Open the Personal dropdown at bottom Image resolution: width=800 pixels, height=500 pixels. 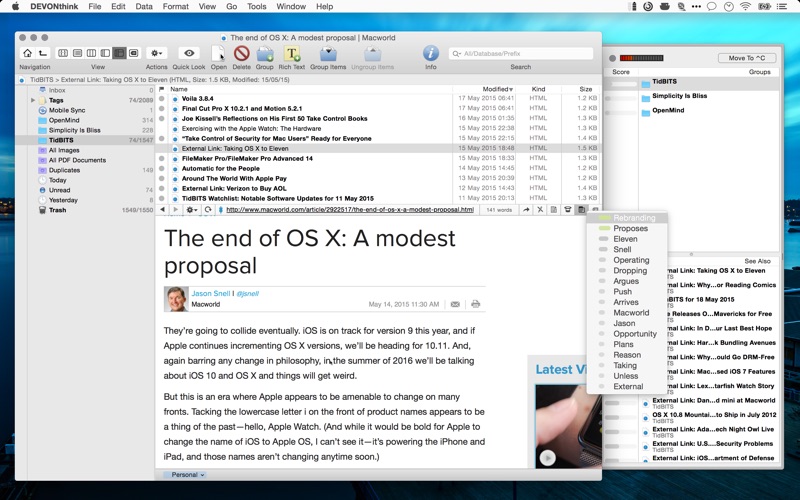(x=185, y=475)
